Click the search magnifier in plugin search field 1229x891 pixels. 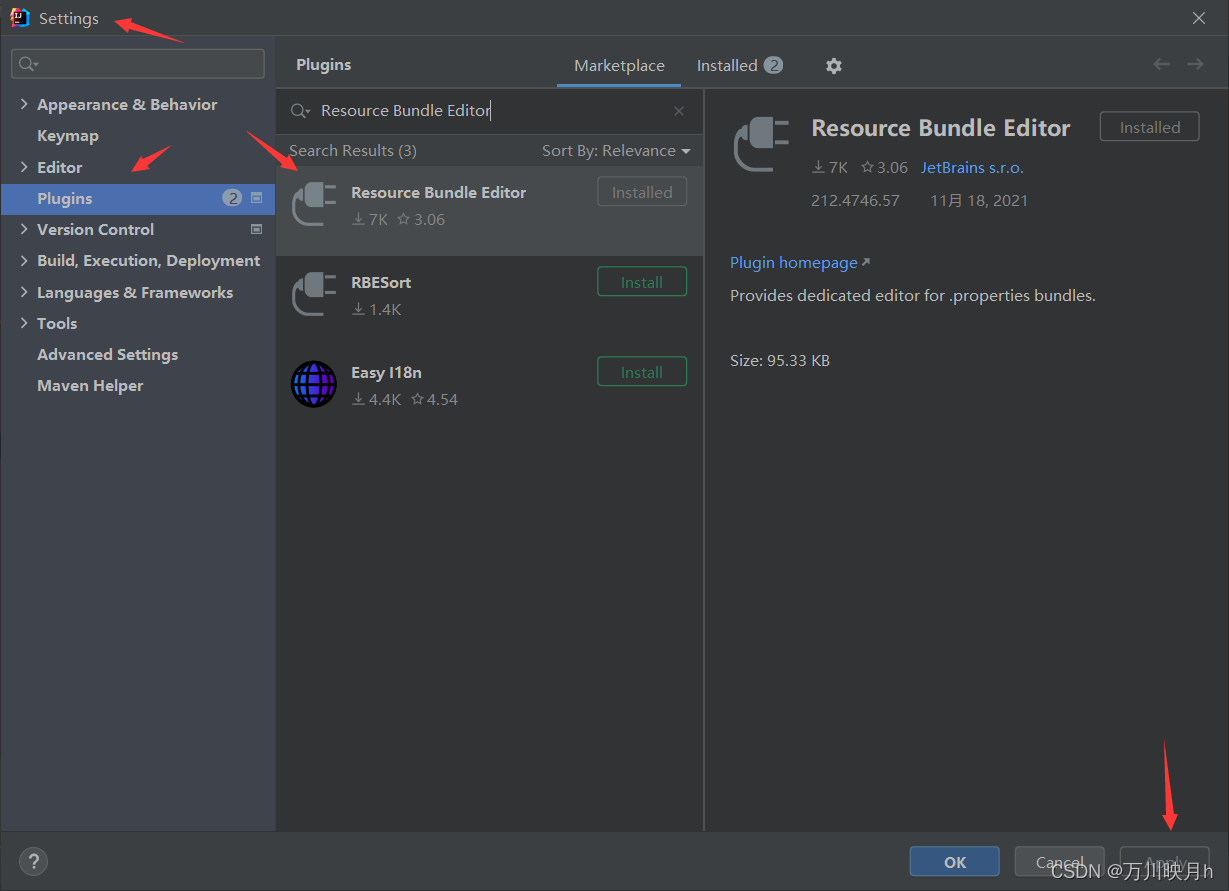click(300, 111)
